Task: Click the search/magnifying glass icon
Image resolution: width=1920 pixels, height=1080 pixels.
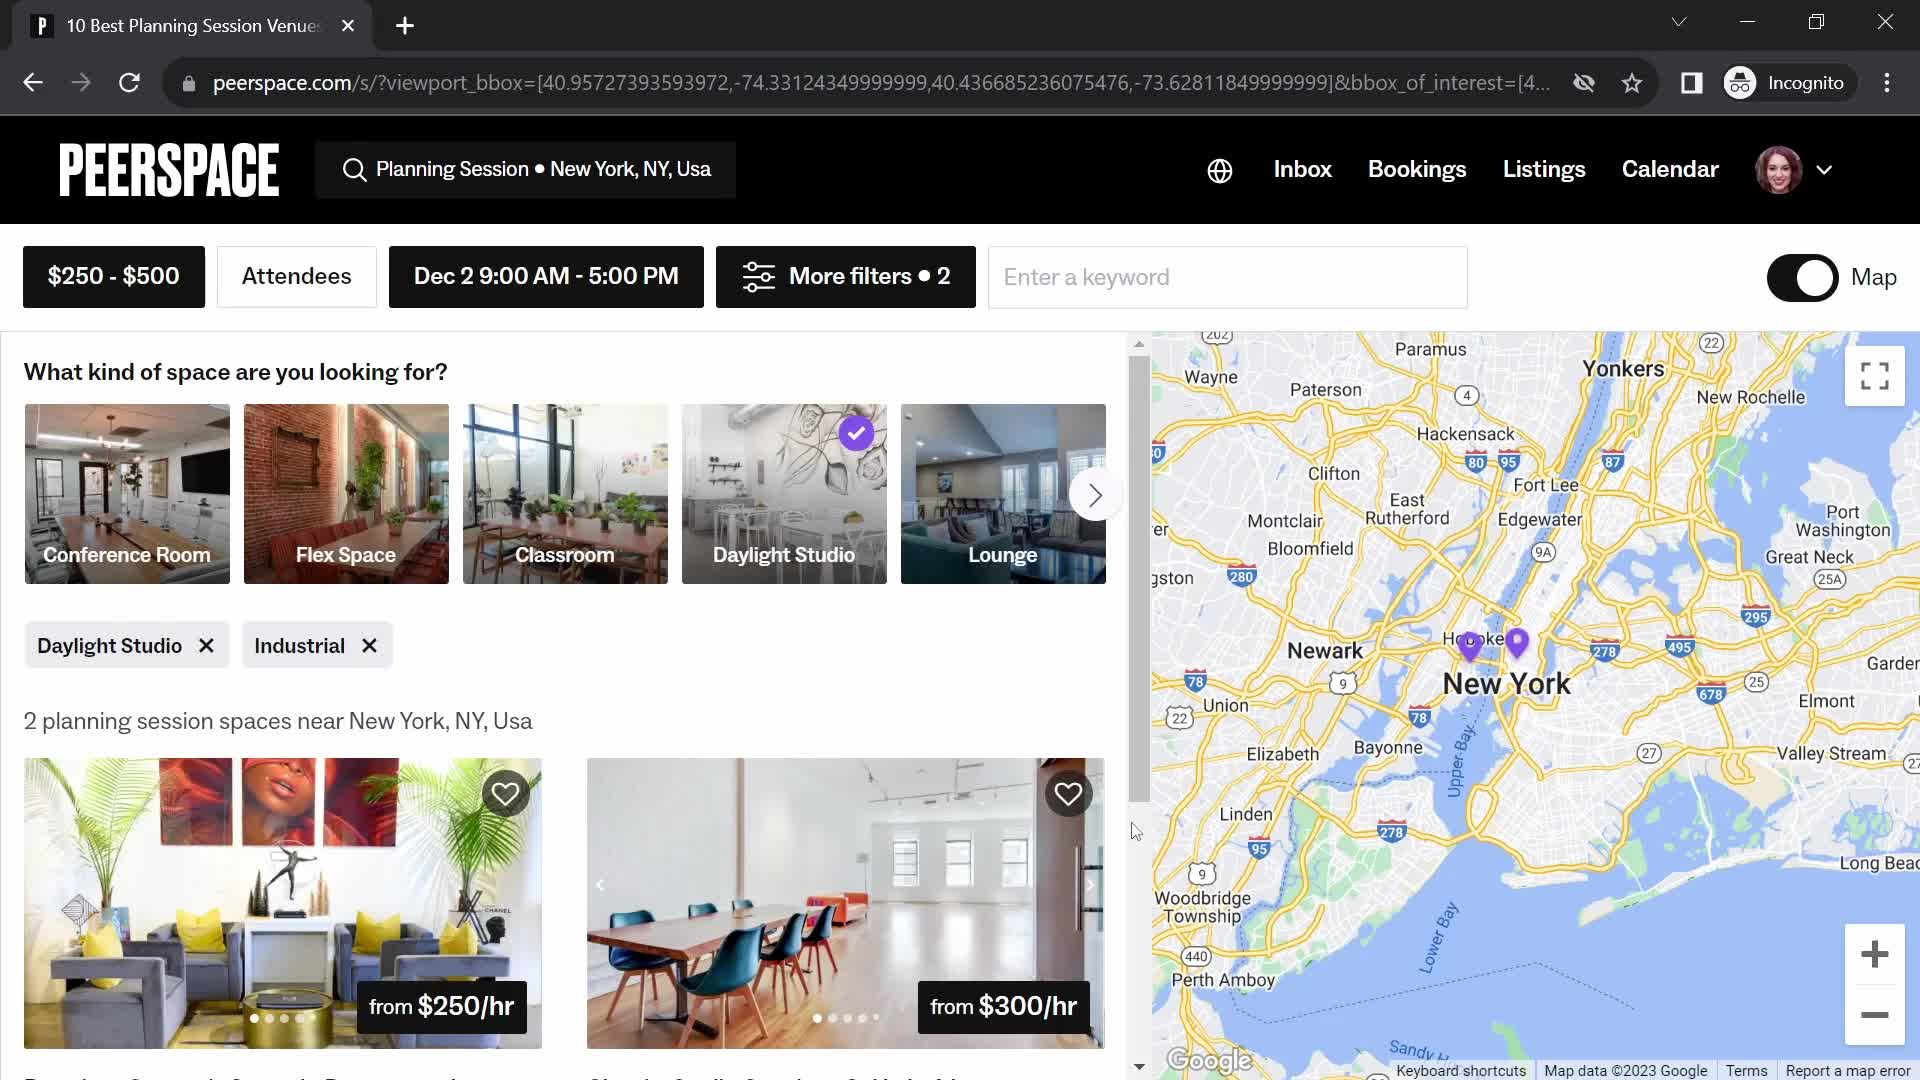Action: coord(355,169)
